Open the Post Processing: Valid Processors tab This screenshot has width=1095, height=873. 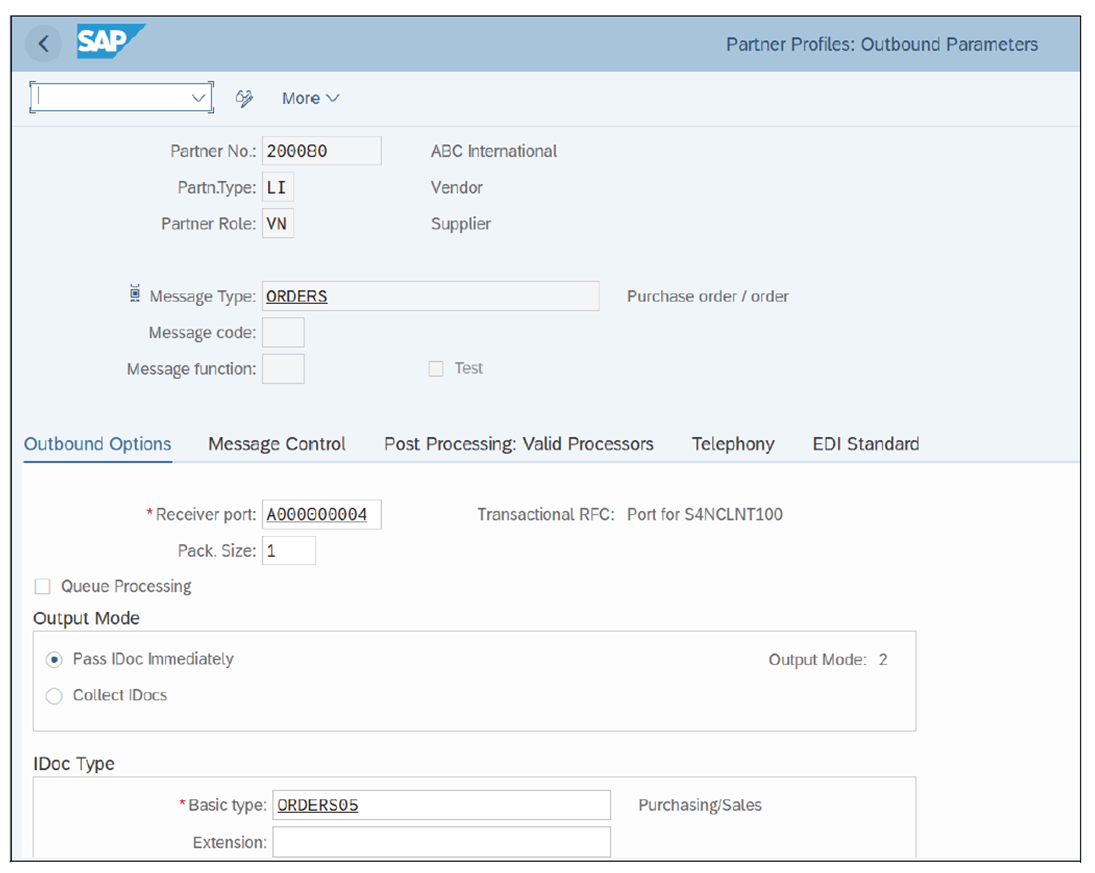(518, 444)
